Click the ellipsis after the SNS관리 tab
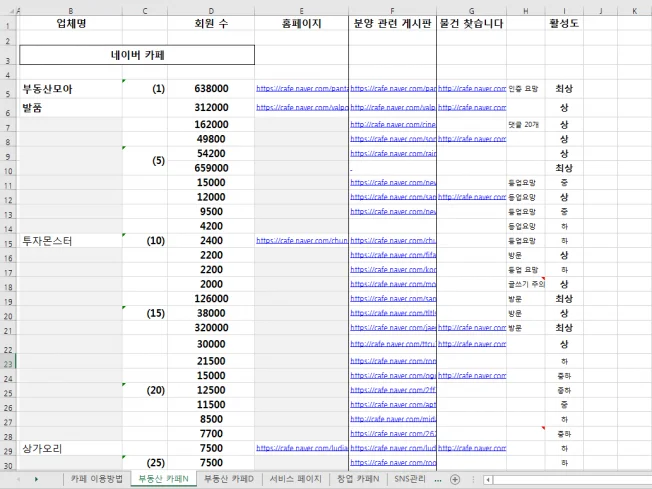Image resolution: width=652 pixels, height=489 pixels. [438, 480]
